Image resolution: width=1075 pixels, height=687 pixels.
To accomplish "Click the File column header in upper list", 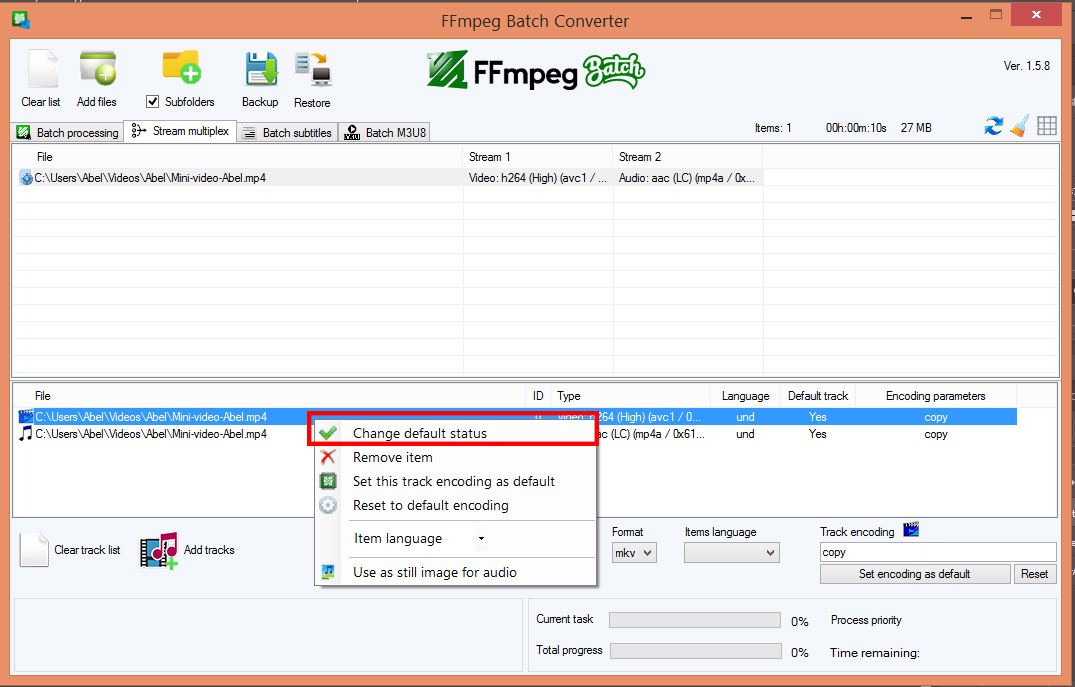I will pyautogui.click(x=238, y=157).
